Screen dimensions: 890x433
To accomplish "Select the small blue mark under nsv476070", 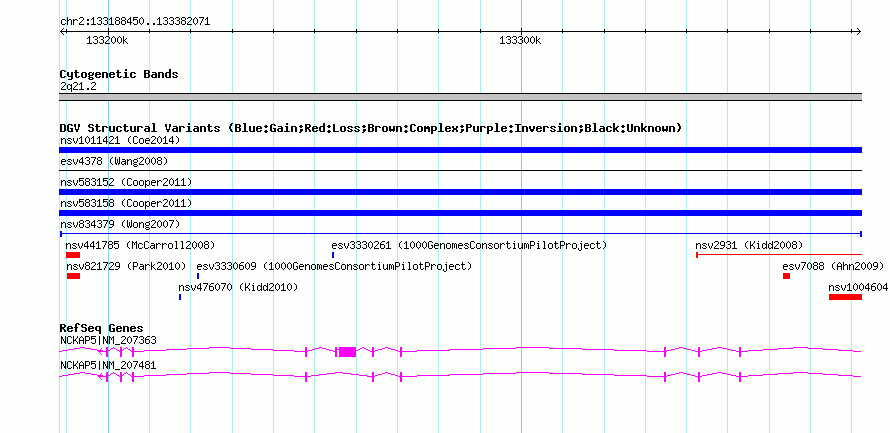I will [180, 297].
